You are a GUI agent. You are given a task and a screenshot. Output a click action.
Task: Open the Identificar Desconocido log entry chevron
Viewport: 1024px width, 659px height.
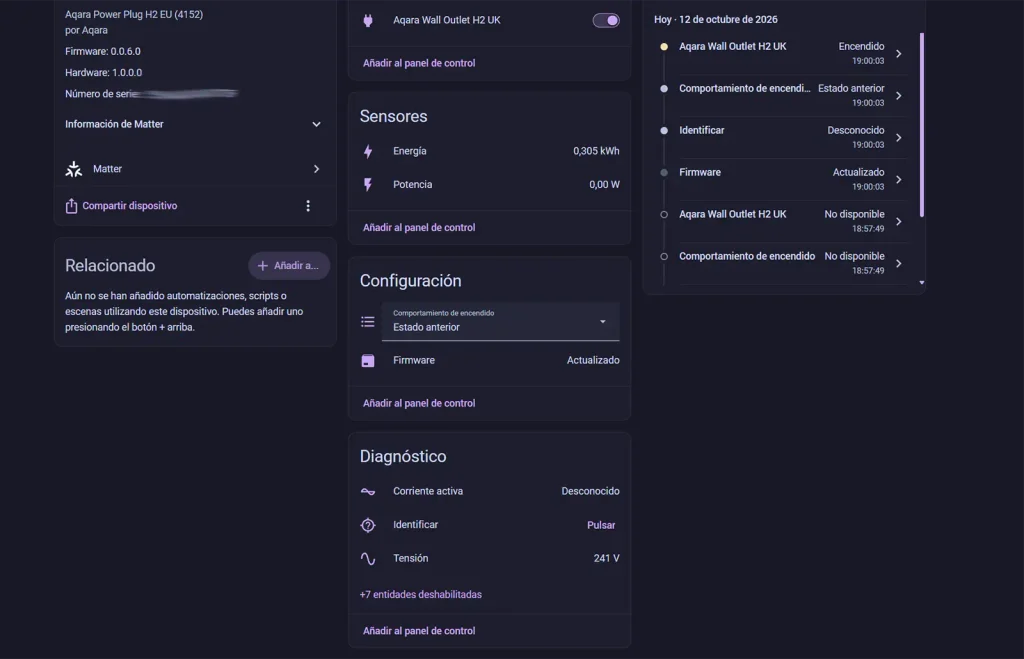point(899,138)
